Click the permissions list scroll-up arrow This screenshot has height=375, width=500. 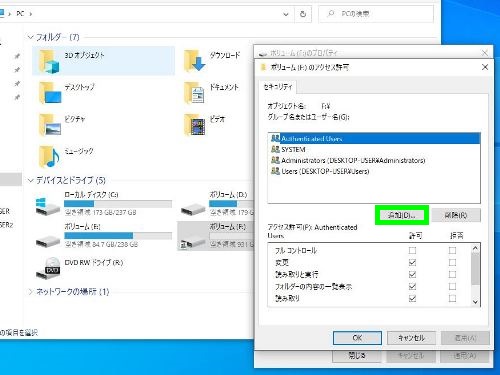476,248
